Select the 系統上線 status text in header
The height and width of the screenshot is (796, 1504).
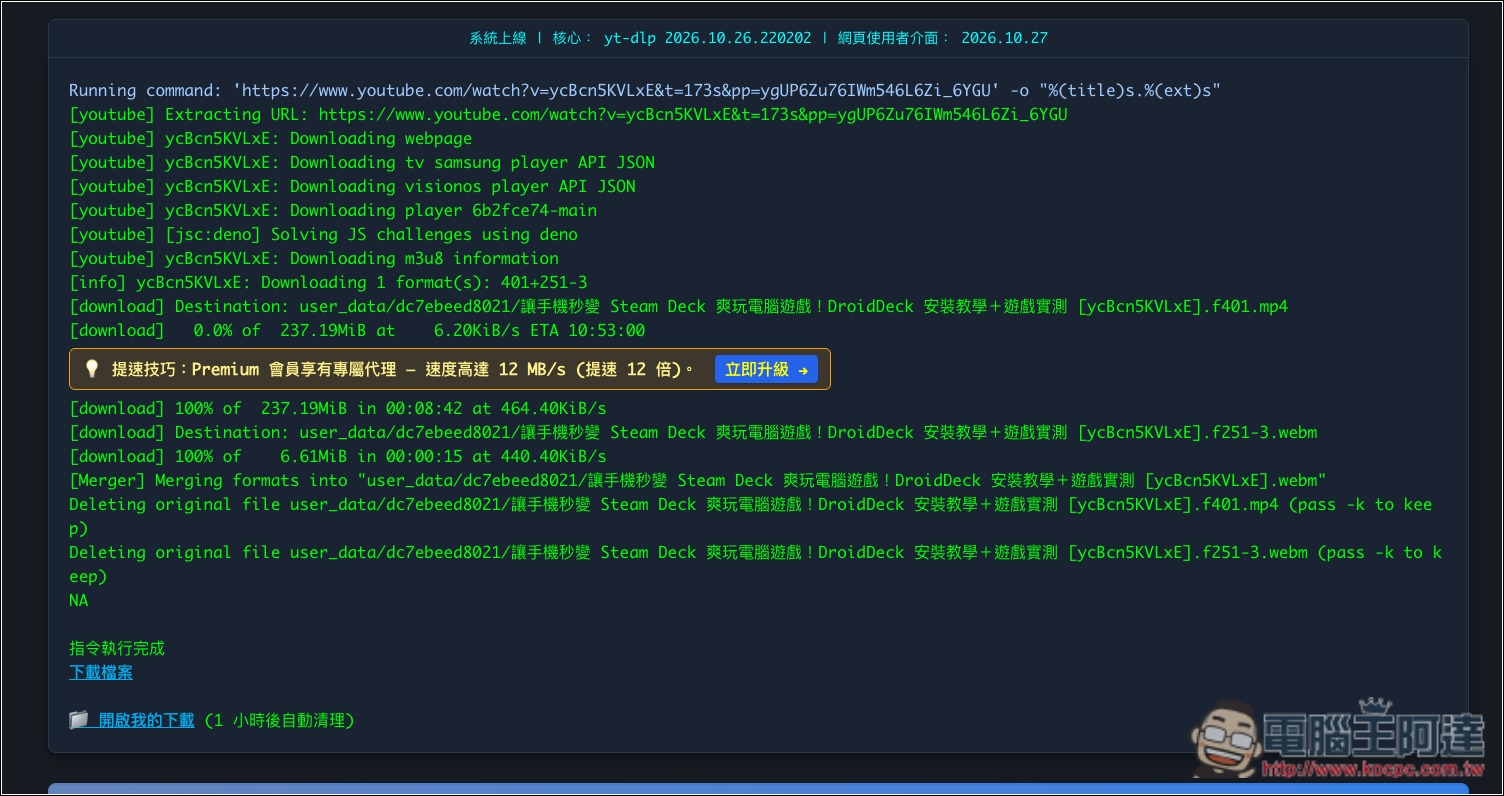498,38
